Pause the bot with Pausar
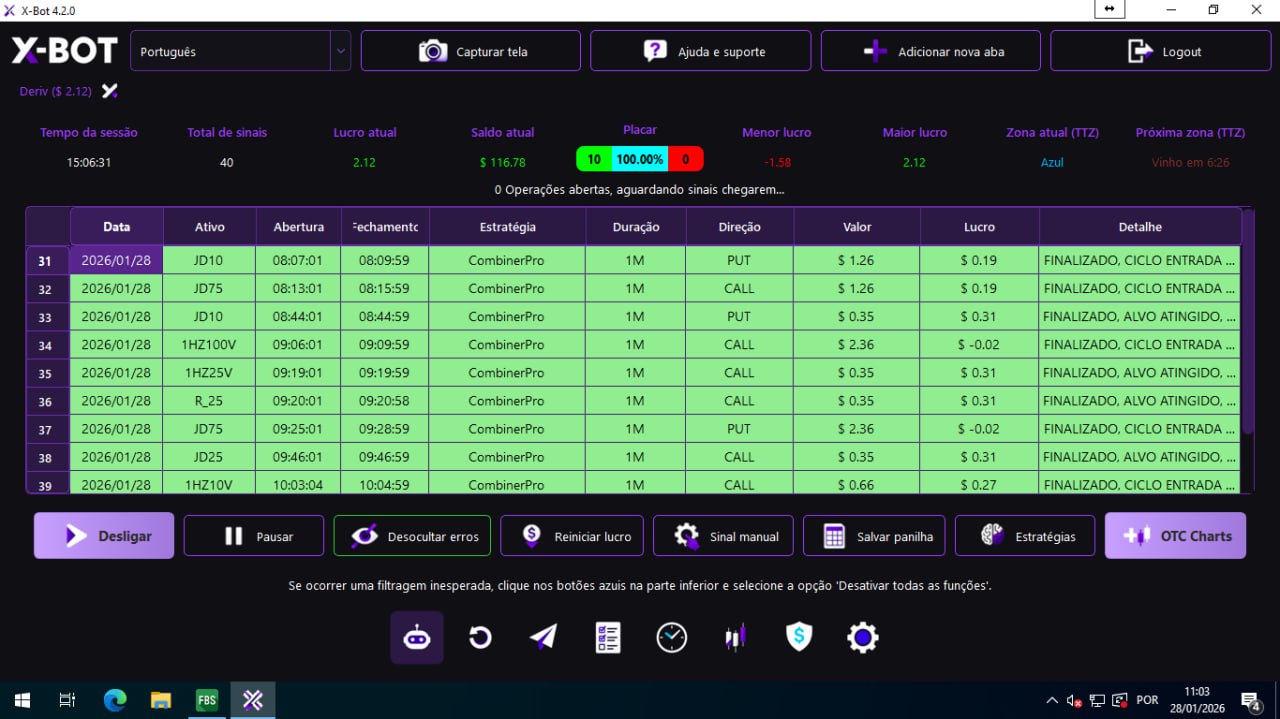Image resolution: width=1280 pixels, height=719 pixels. 254,536
